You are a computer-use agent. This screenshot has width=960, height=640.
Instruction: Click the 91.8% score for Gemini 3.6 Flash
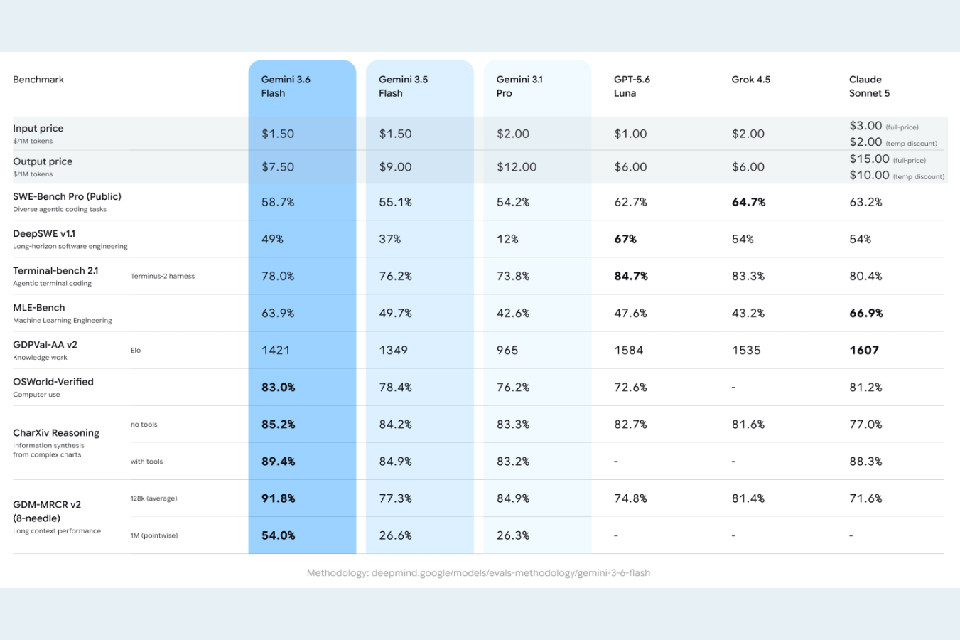tap(279, 499)
